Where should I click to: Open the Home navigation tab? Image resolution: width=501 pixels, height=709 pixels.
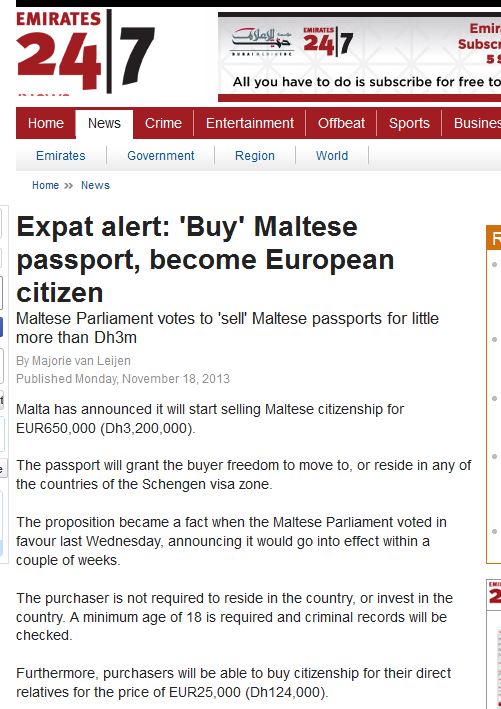(46, 123)
